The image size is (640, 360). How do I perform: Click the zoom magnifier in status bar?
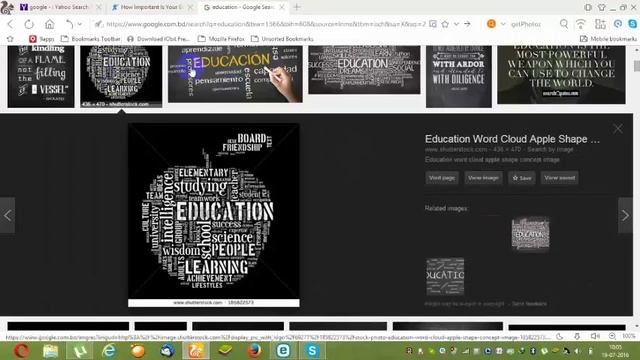[612, 336]
